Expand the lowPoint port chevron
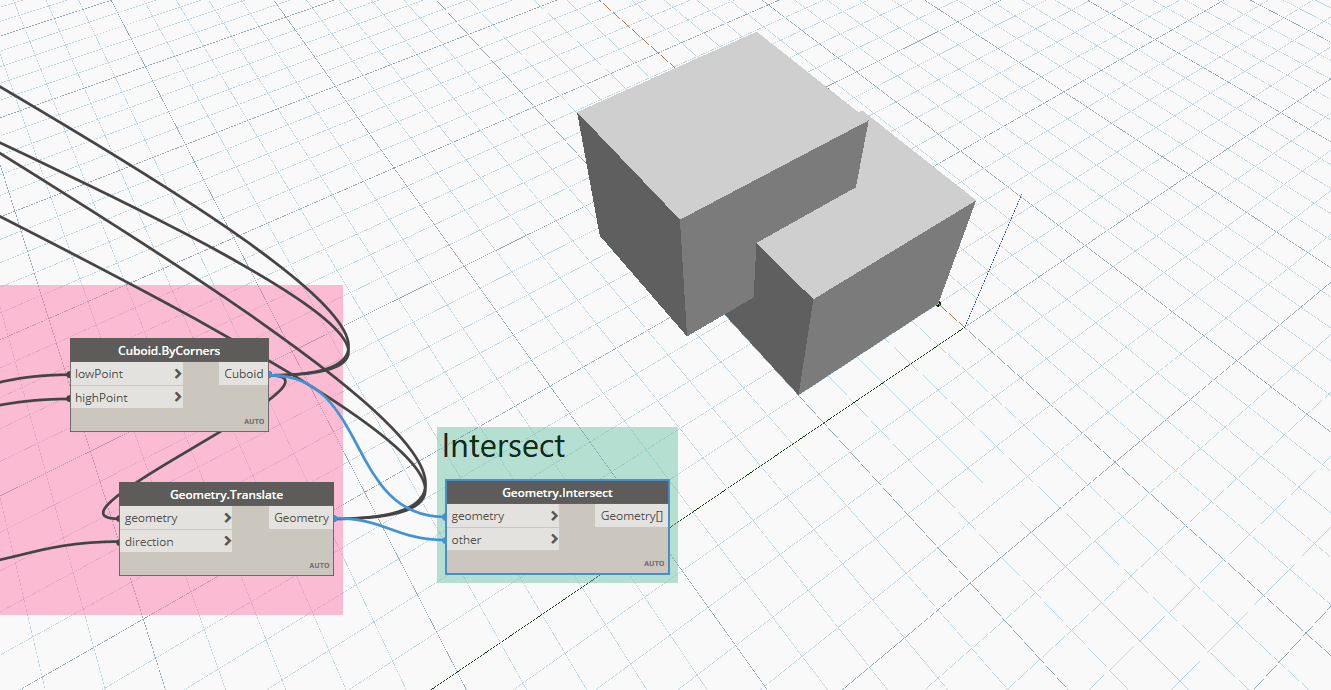The width and height of the screenshot is (1331, 690). 177,374
